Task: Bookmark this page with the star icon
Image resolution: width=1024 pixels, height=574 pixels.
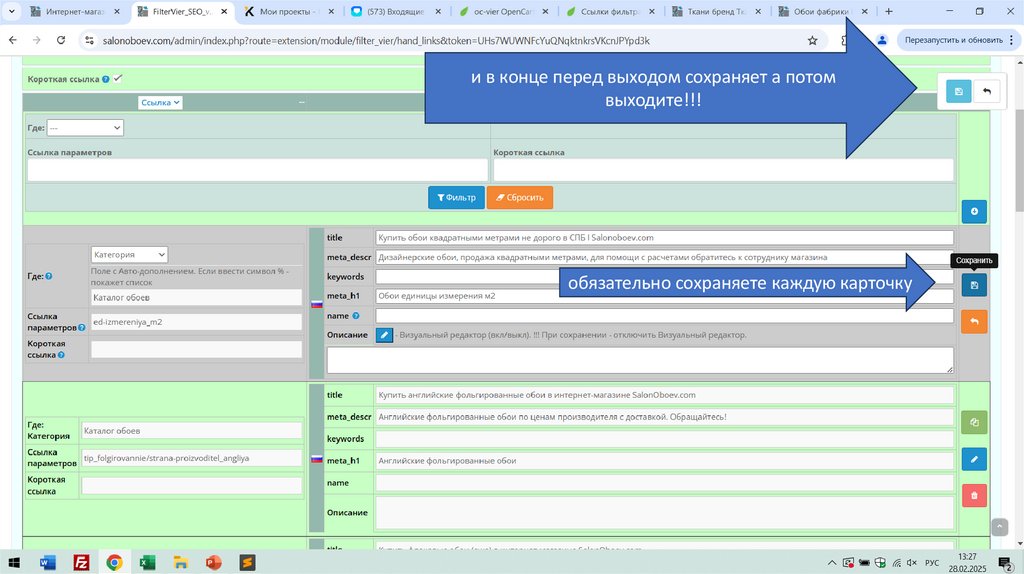Action: point(812,40)
